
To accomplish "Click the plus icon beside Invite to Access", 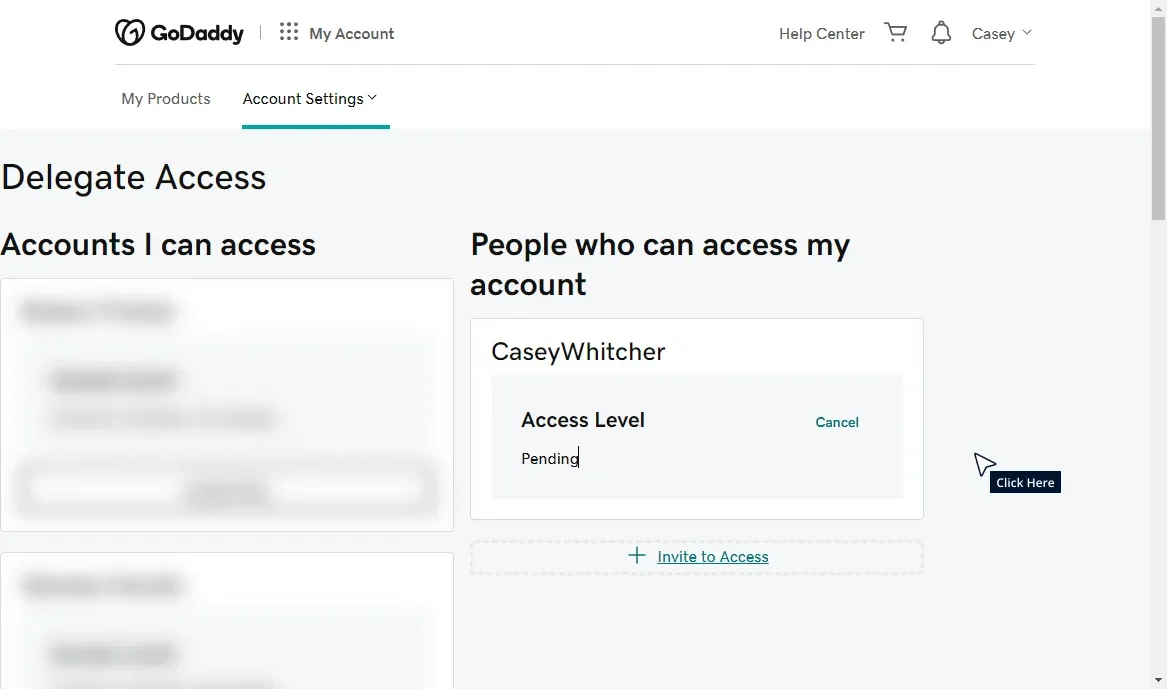I will 637,556.
